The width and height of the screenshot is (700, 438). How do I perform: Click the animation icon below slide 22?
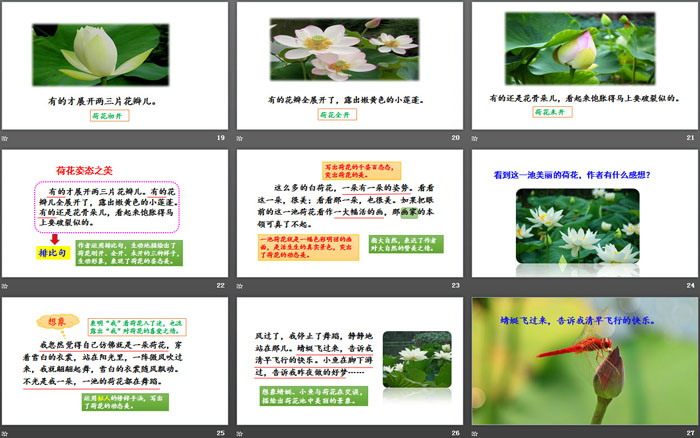pos(6,285)
